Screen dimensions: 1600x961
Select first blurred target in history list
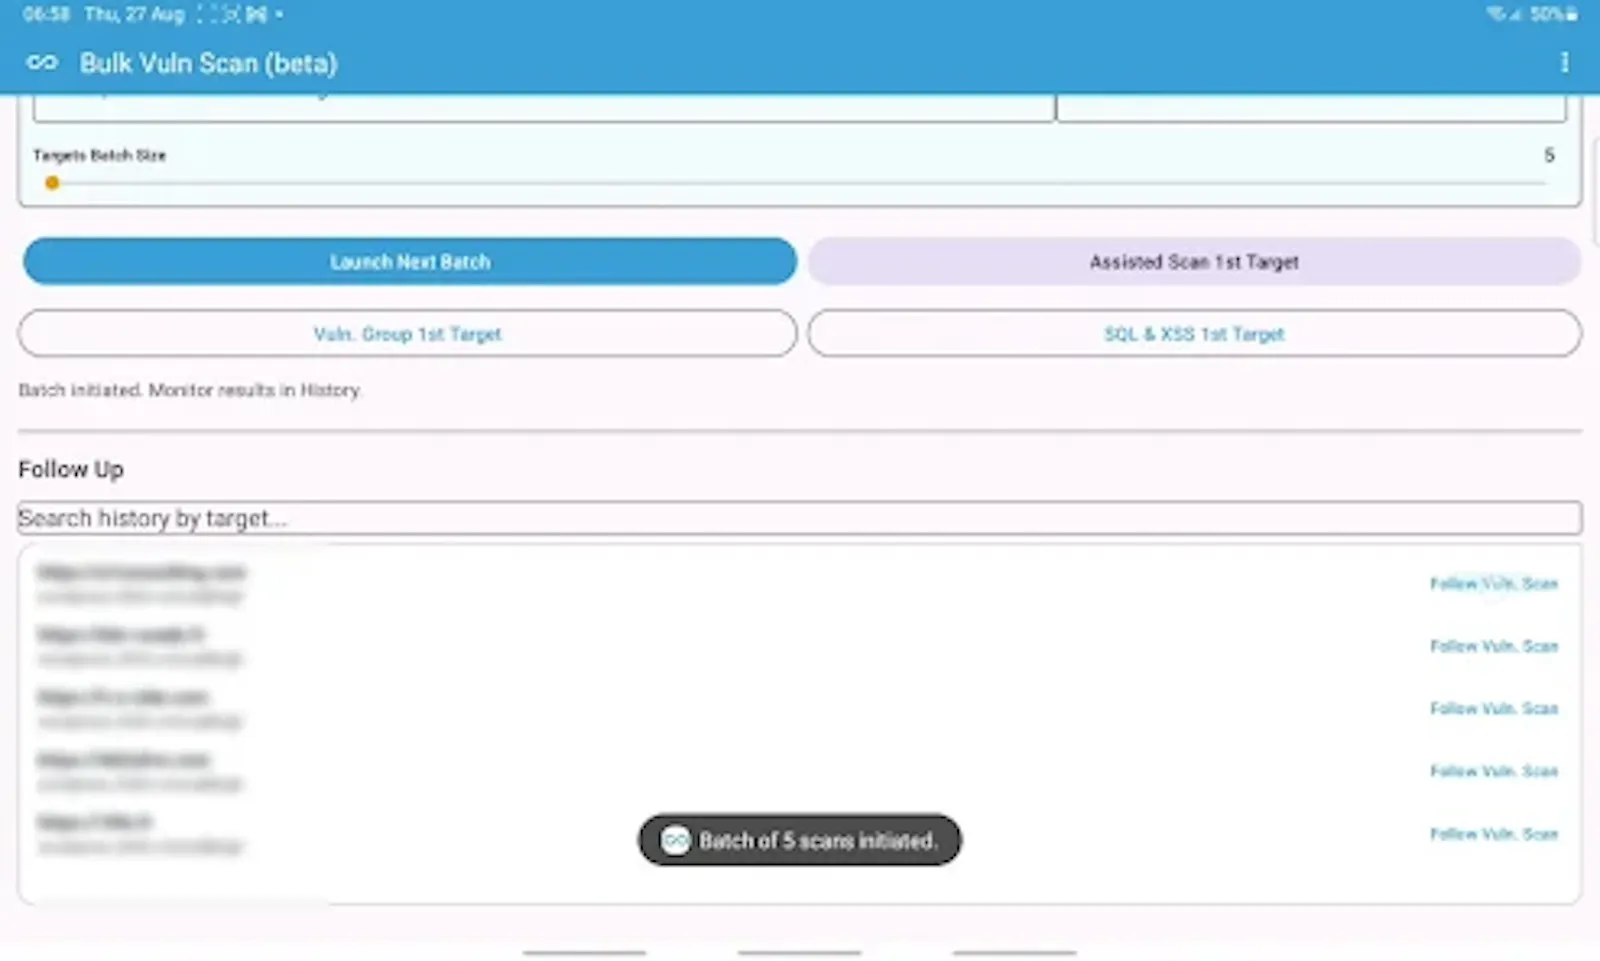point(141,584)
